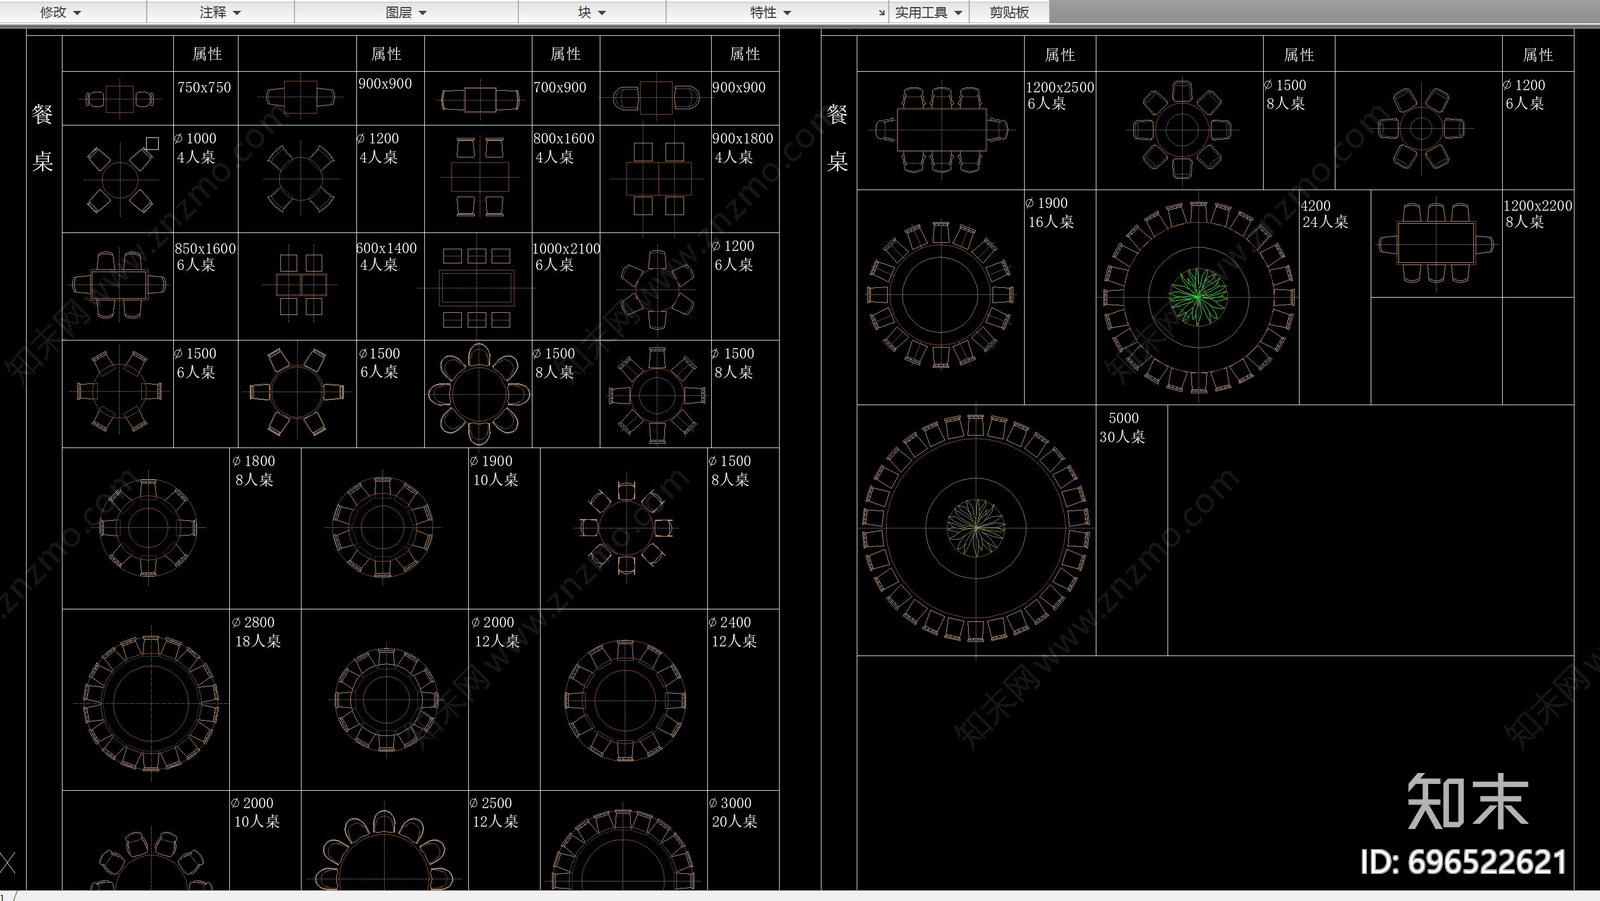The height and width of the screenshot is (901, 1600).
Task: Click the ø 3000 20人桌 label
Action: (x=733, y=812)
